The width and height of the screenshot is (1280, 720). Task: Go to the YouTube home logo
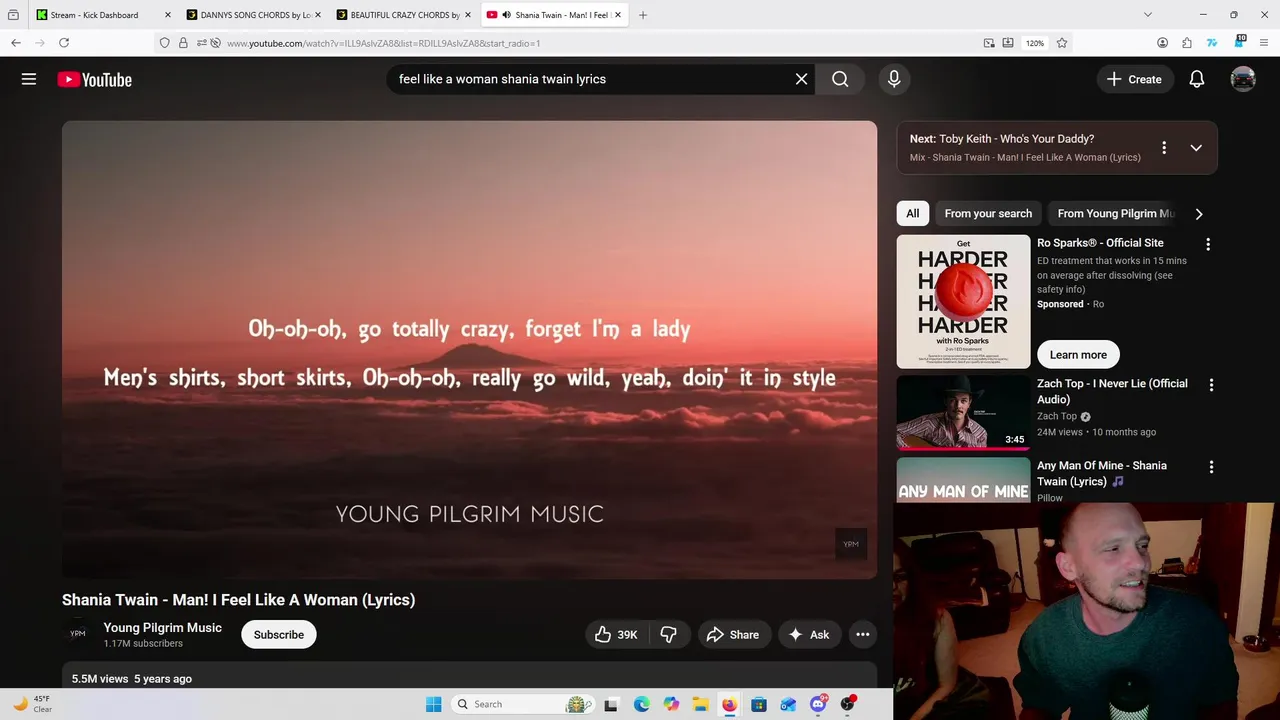[x=94, y=79]
